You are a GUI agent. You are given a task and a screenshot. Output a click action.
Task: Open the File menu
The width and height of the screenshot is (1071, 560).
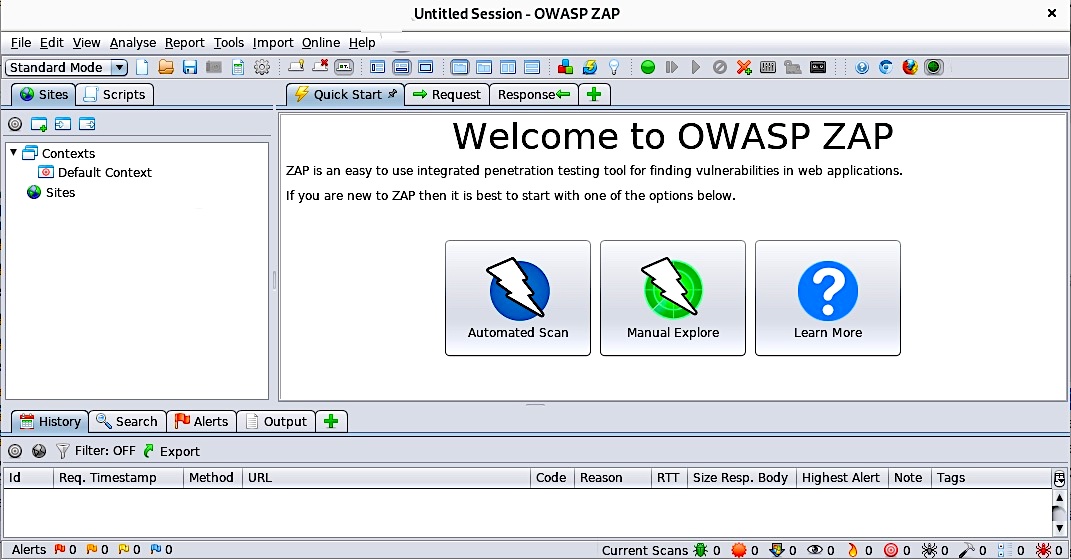tap(20, 42)
